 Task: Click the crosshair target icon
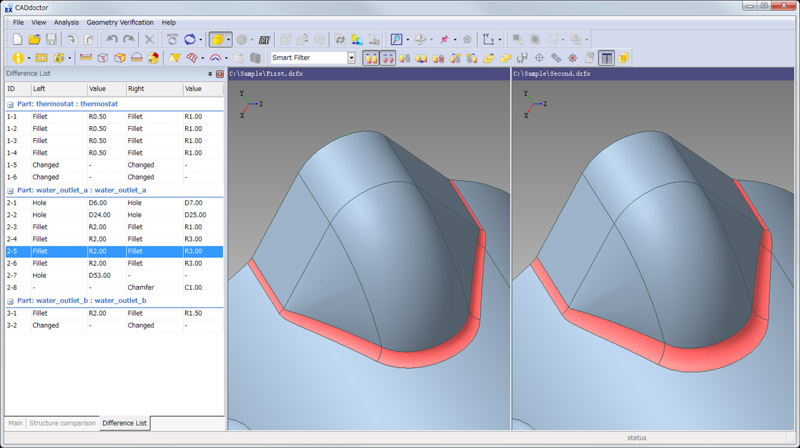point(539,58)
